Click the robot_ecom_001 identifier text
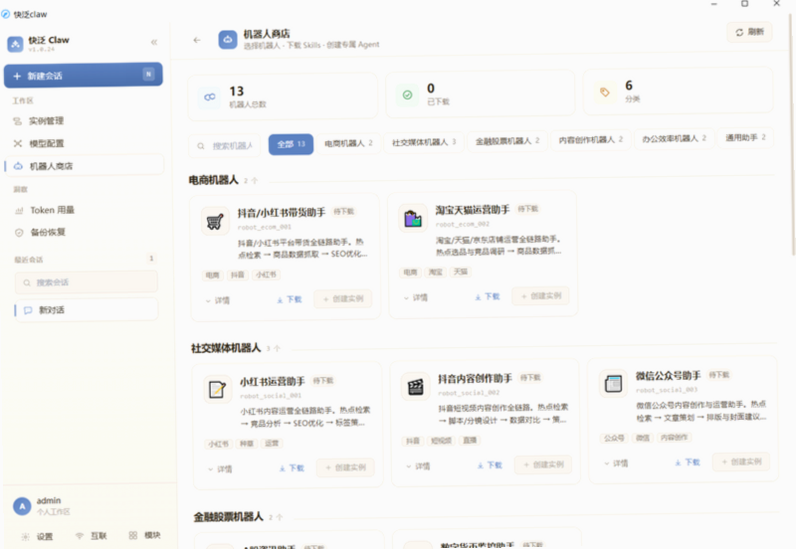Image resolution: width=796 pixels, height=549 pixels. 264,227
